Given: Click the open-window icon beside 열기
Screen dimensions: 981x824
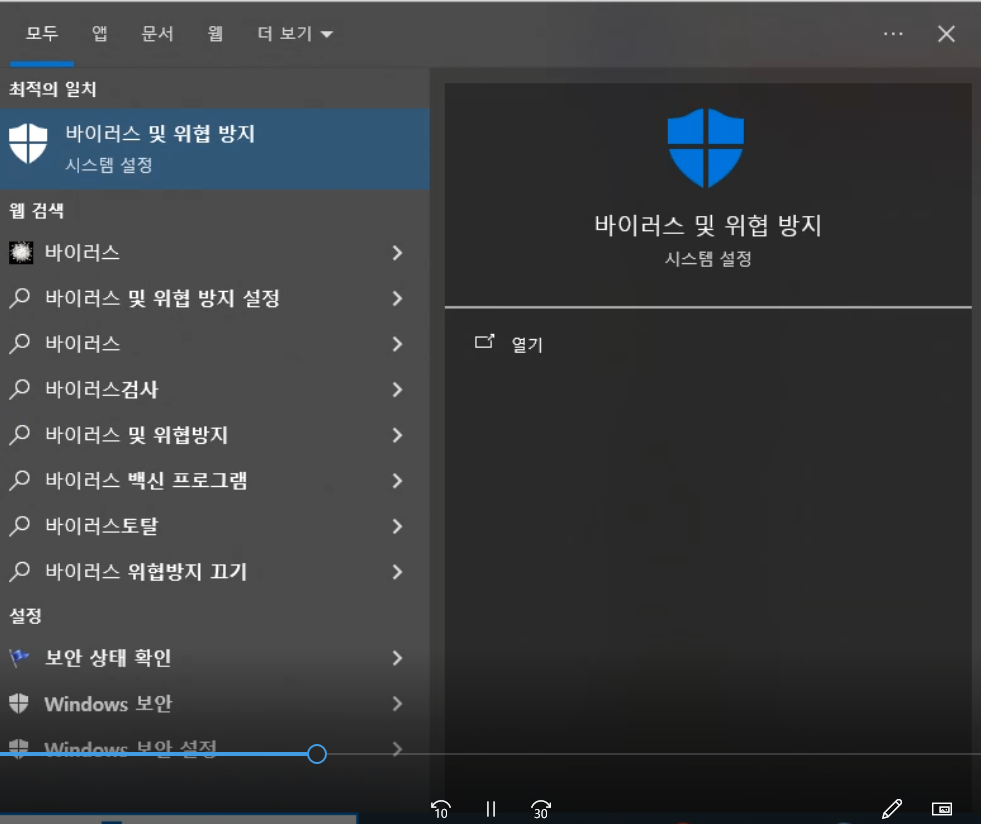Looking at the screenshot, I should tap(484, 342).
